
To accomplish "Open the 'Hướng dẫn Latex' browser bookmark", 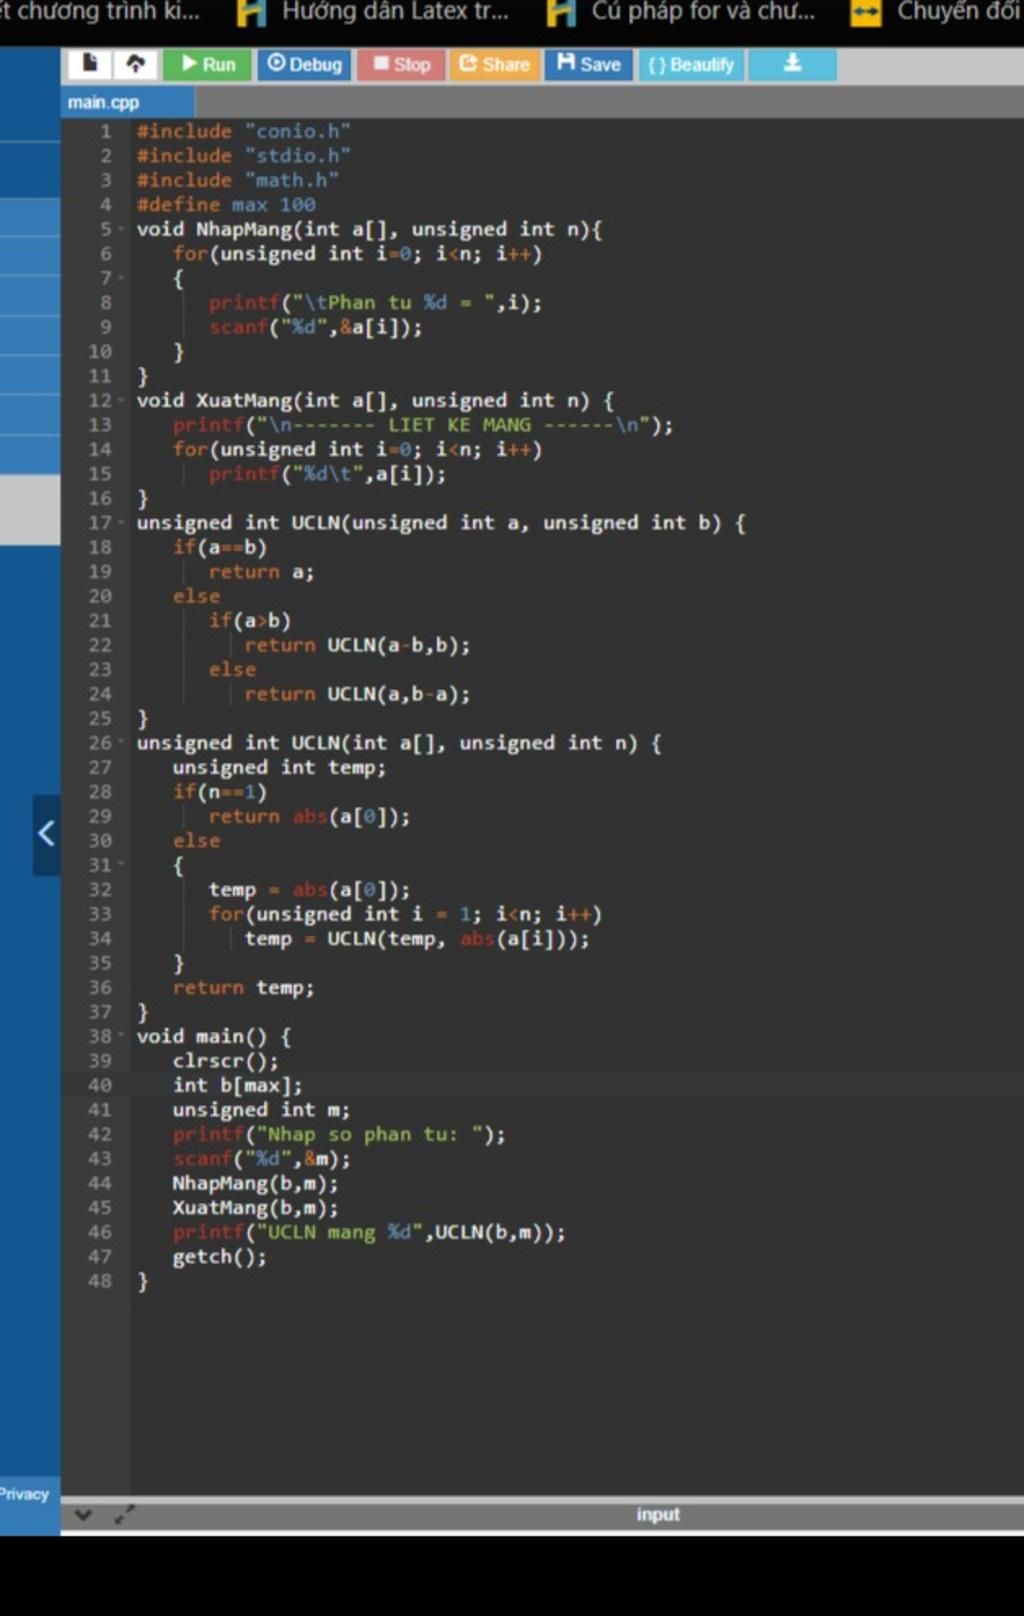I will tap(374, 12).
